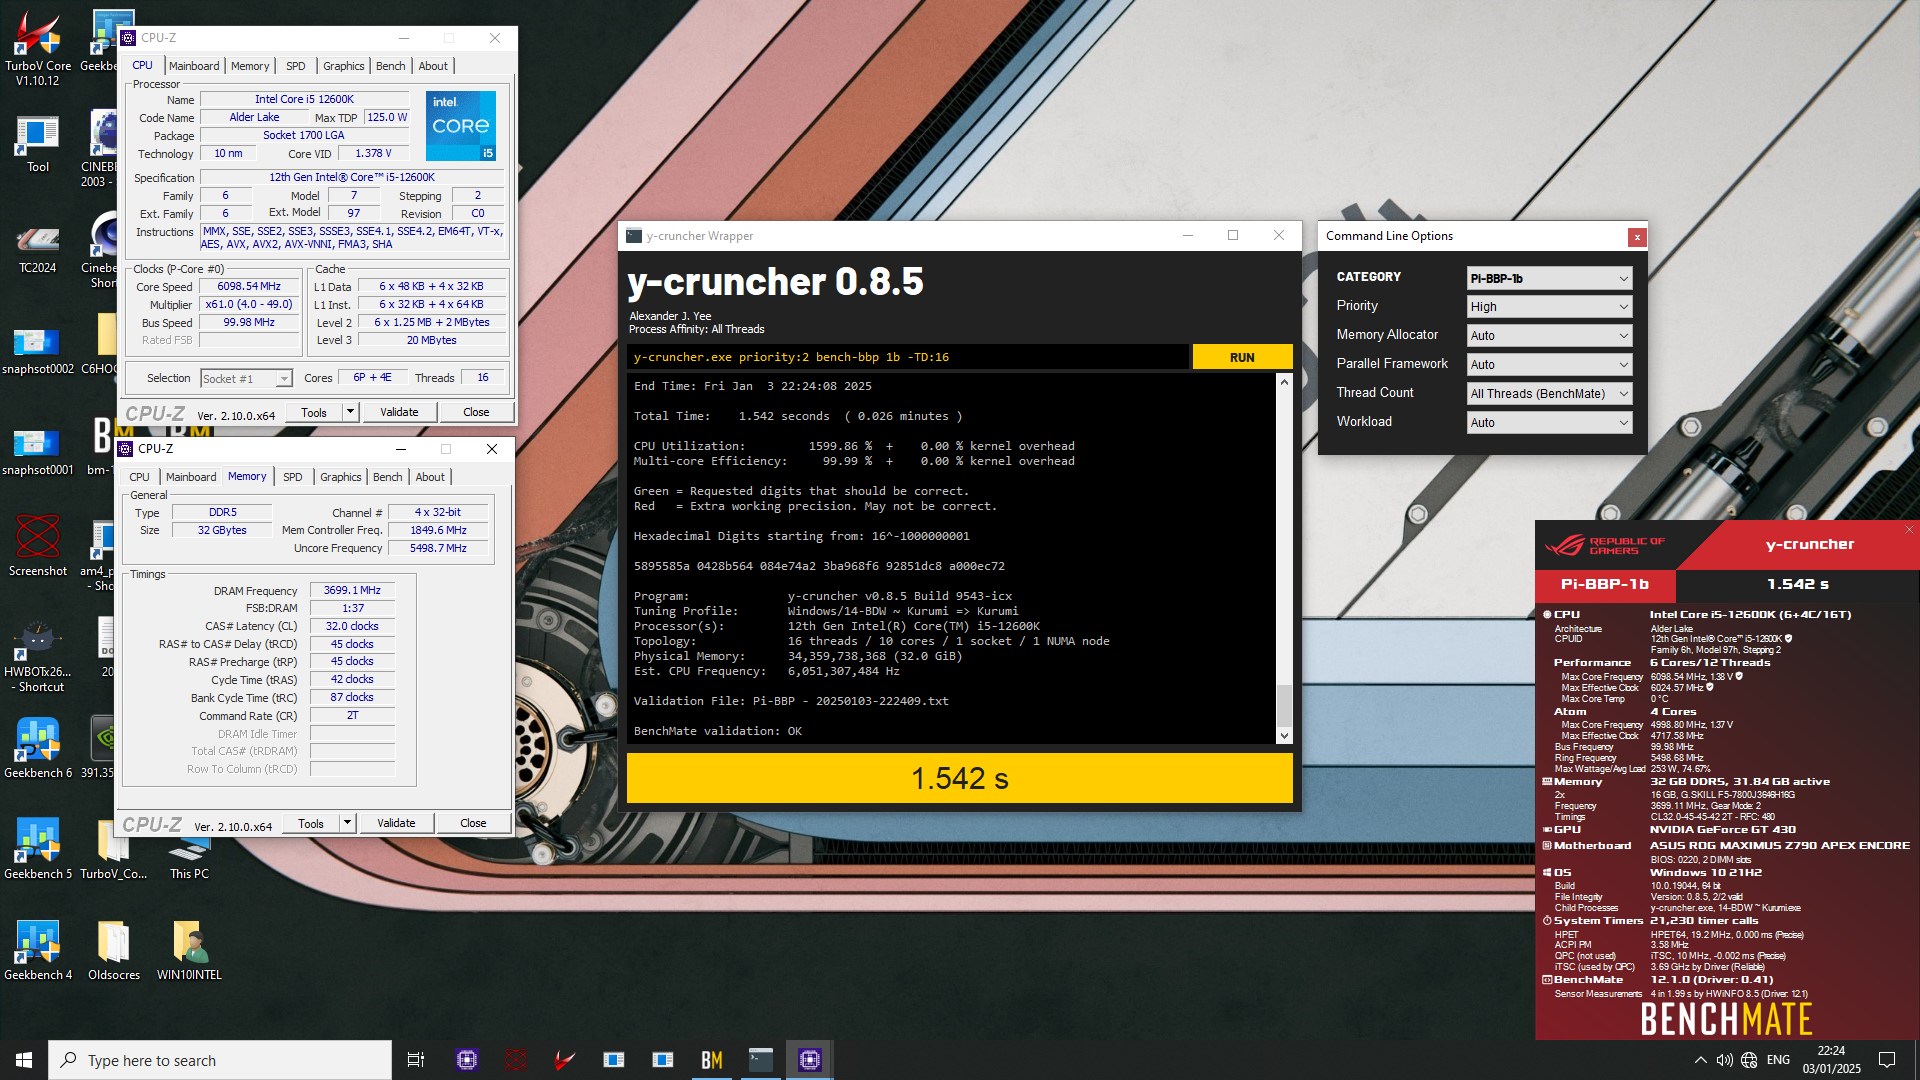Close the BenchMate result panel

1909,530
